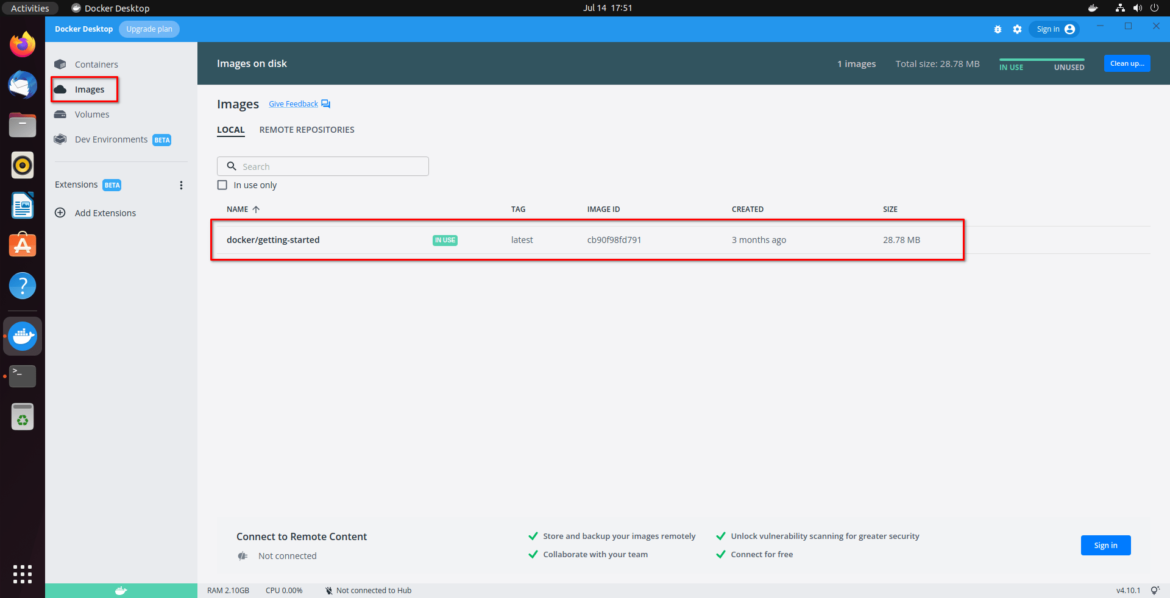Viewport: 1170px width, 598px height.
Task: Click the Clean up button
Action: coord(1126,62)
